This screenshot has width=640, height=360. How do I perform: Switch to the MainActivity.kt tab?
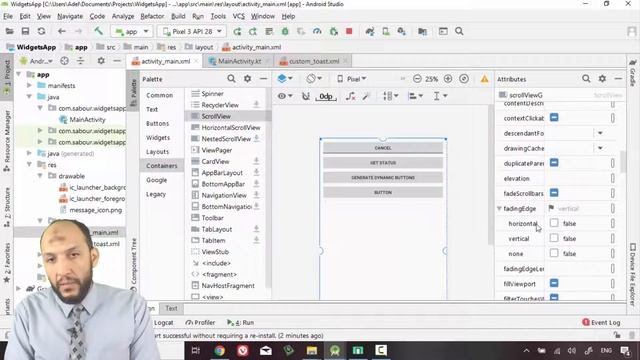click(x=239, y=61)
